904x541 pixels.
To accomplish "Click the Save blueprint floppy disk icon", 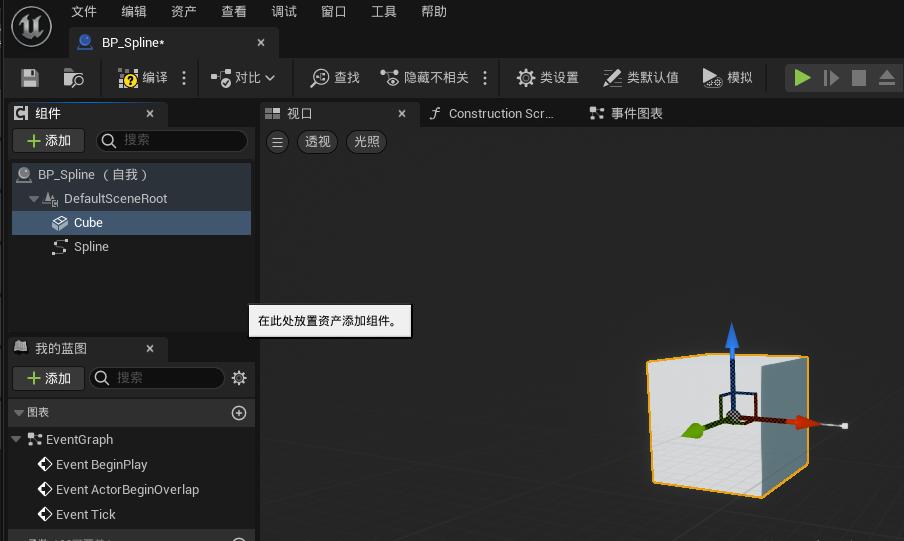I will pyautogui.click(x=30, y=78).
